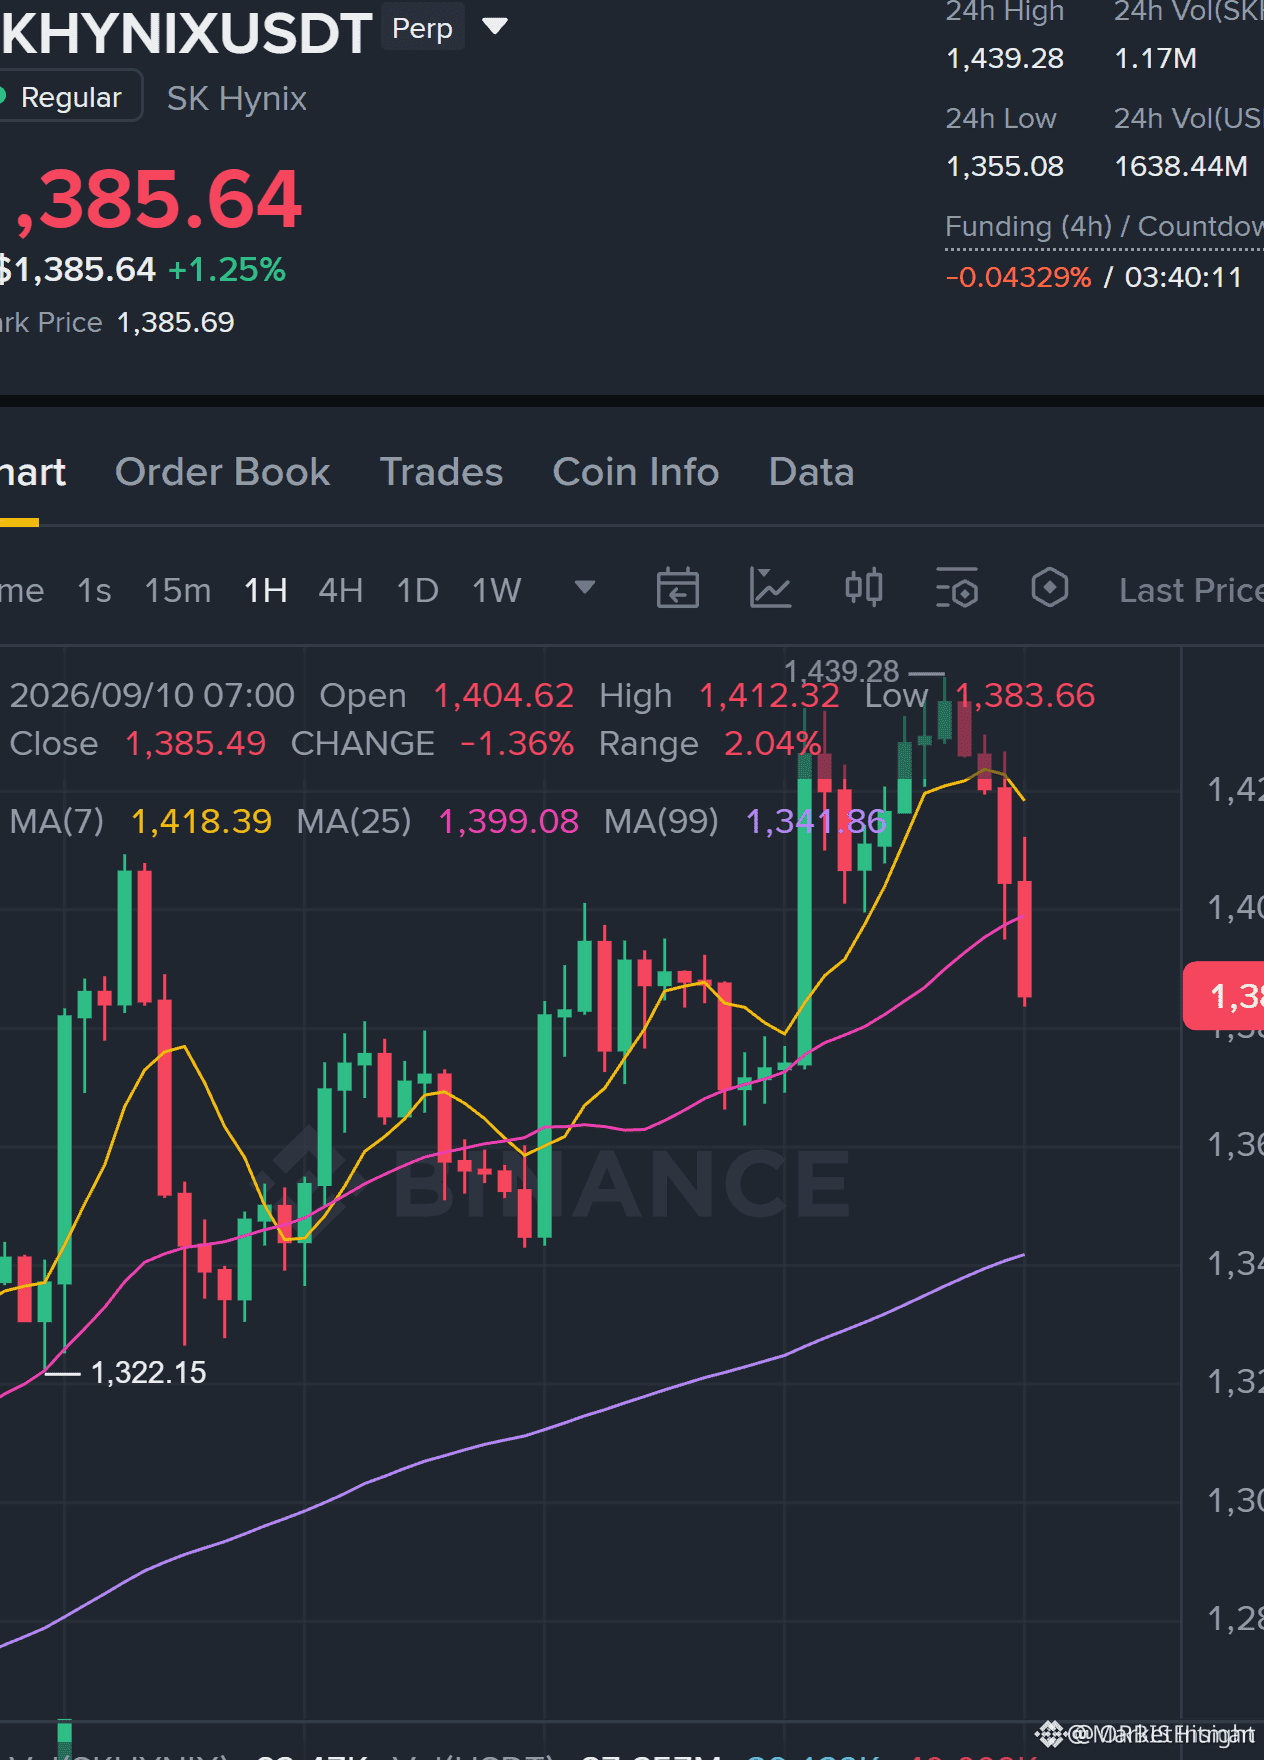Open the chart indicators line-graph icon
Image resolution: width=1264 pixels, height=1760 pixels.
pyautogui.click(x=771, y=588)
